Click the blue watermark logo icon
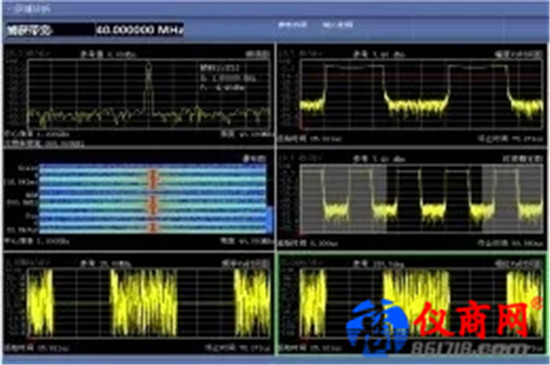Screen dimensions: 550x365 click(x=377, y=328)
